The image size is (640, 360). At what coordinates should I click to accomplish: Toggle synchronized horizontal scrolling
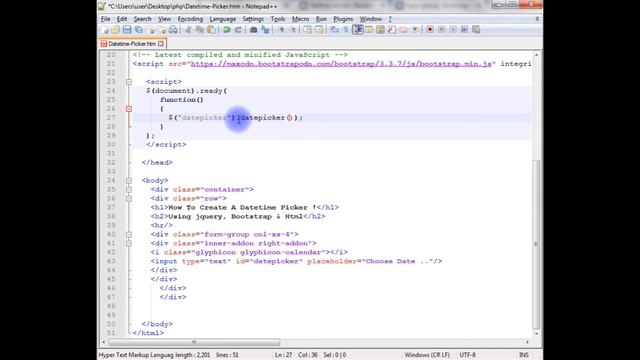(x=319, y=29)
